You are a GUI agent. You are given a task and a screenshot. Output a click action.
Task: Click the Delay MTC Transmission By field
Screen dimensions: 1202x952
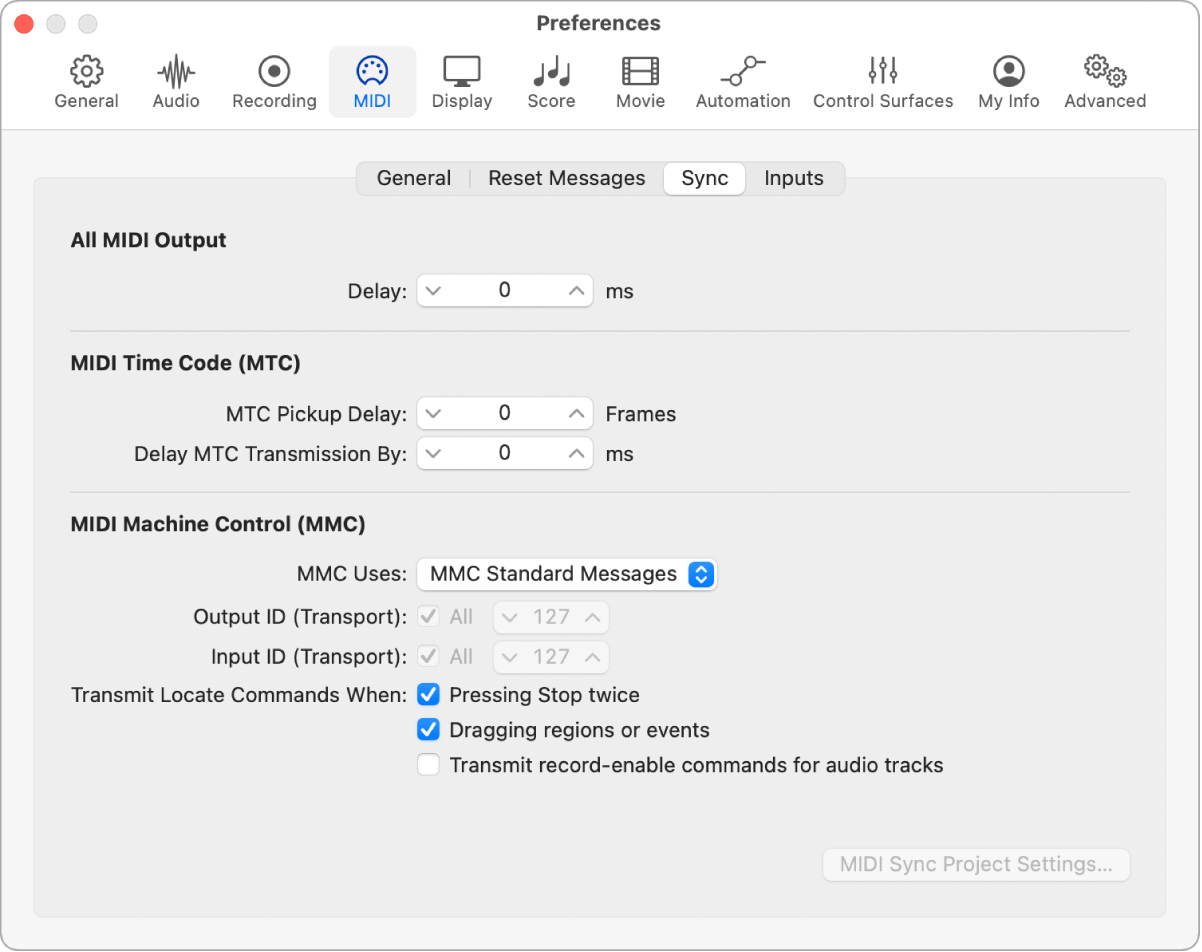pos(505,454)
